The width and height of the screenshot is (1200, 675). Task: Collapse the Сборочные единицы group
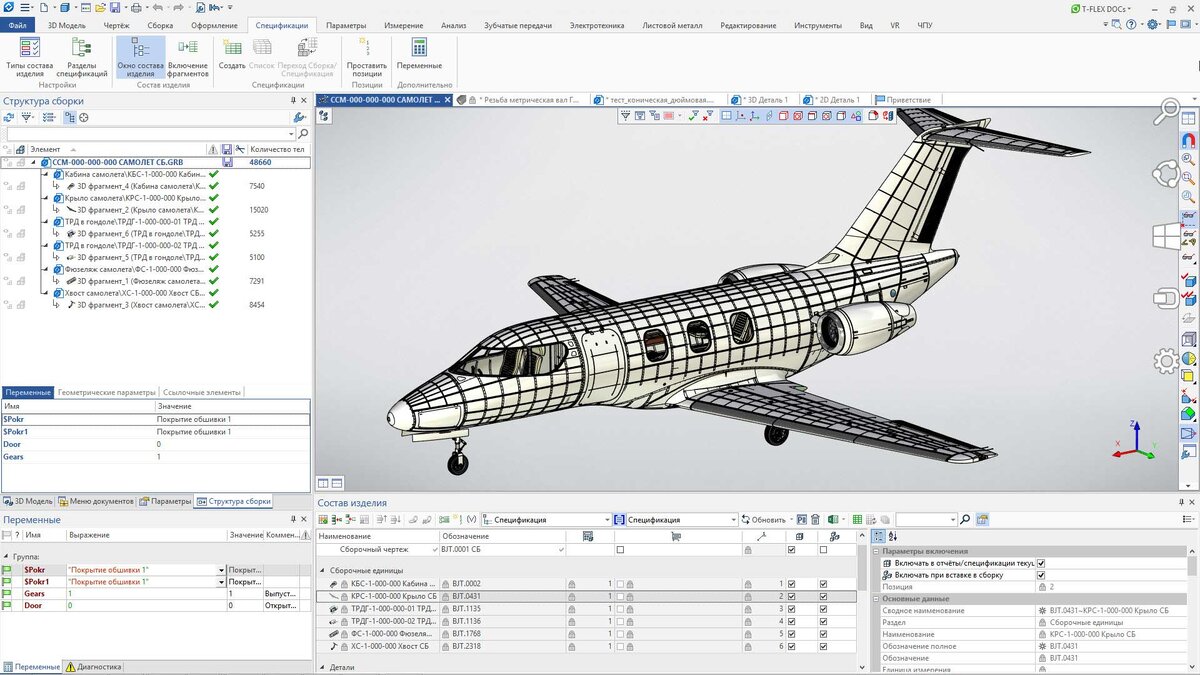point(322,570)
